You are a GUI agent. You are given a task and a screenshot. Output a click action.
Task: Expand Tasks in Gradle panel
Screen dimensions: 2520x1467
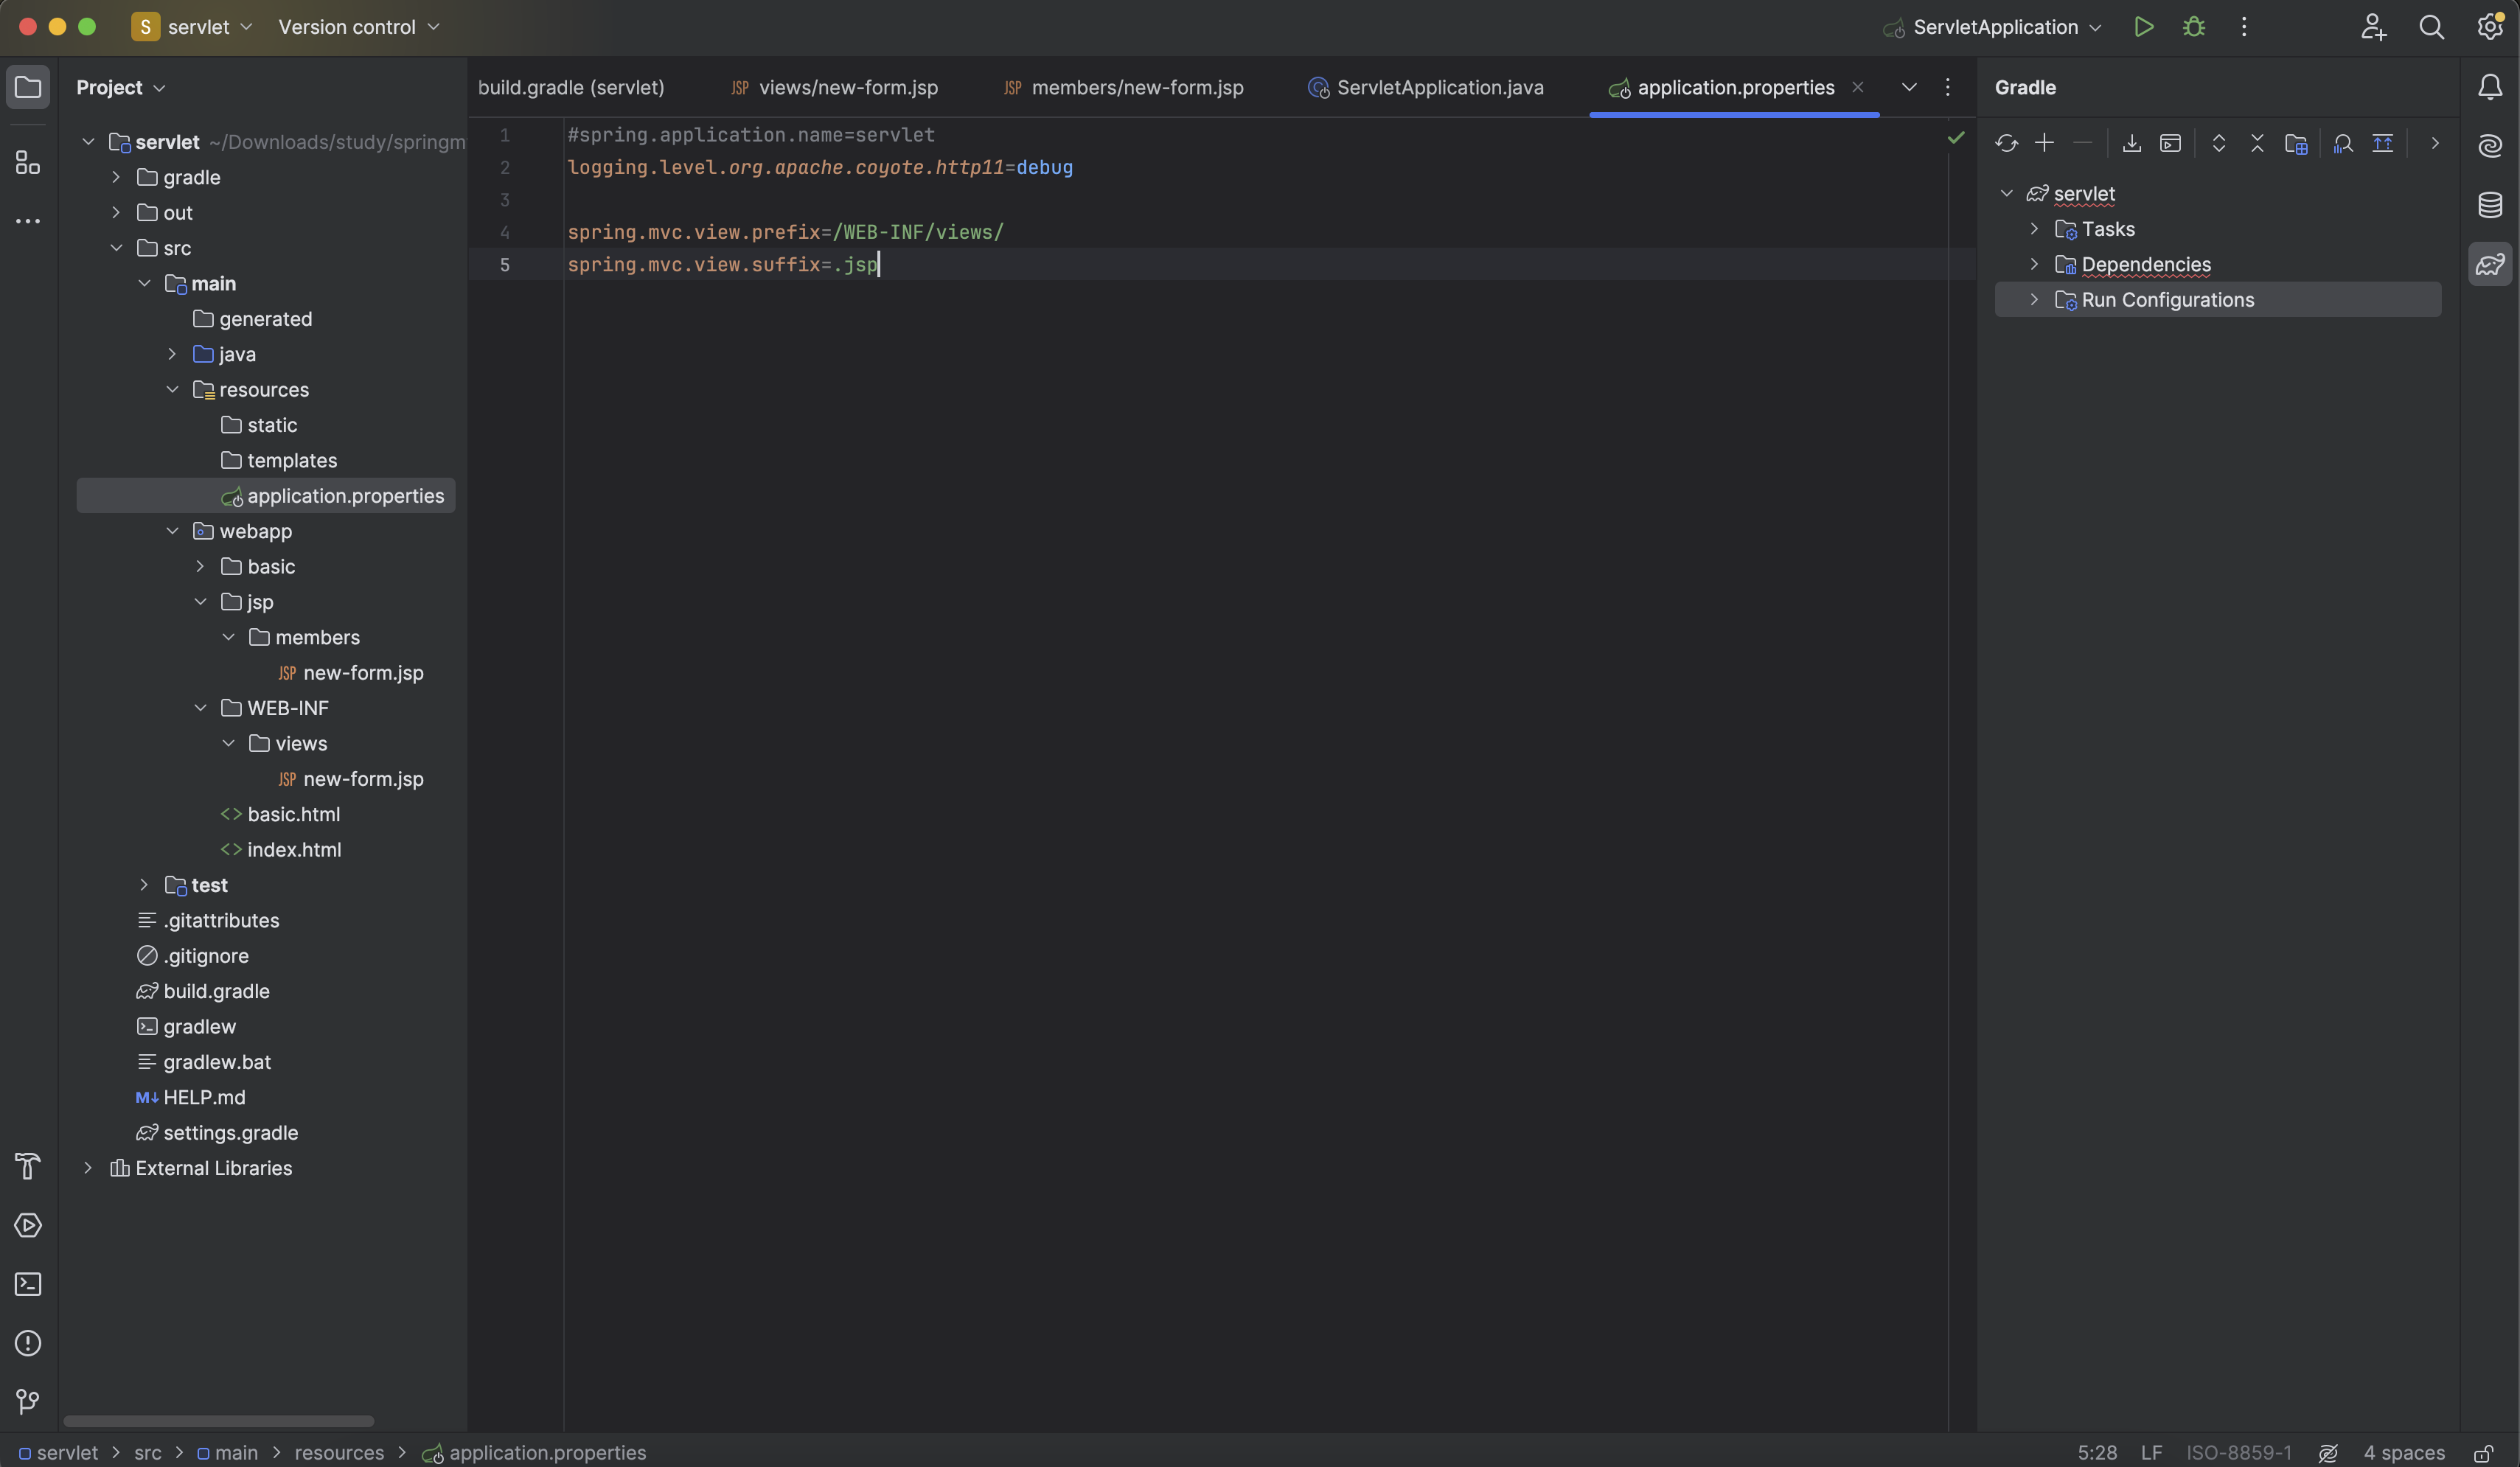(x=2034, y=229)
